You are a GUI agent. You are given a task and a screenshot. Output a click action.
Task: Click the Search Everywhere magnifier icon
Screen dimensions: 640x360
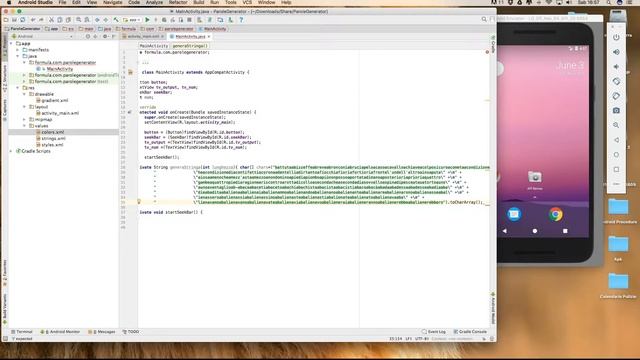point(484,19)
